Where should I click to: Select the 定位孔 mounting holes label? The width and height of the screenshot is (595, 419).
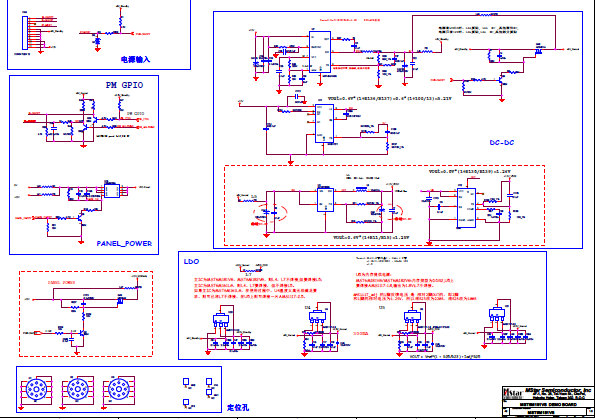(x=238, y=408)
